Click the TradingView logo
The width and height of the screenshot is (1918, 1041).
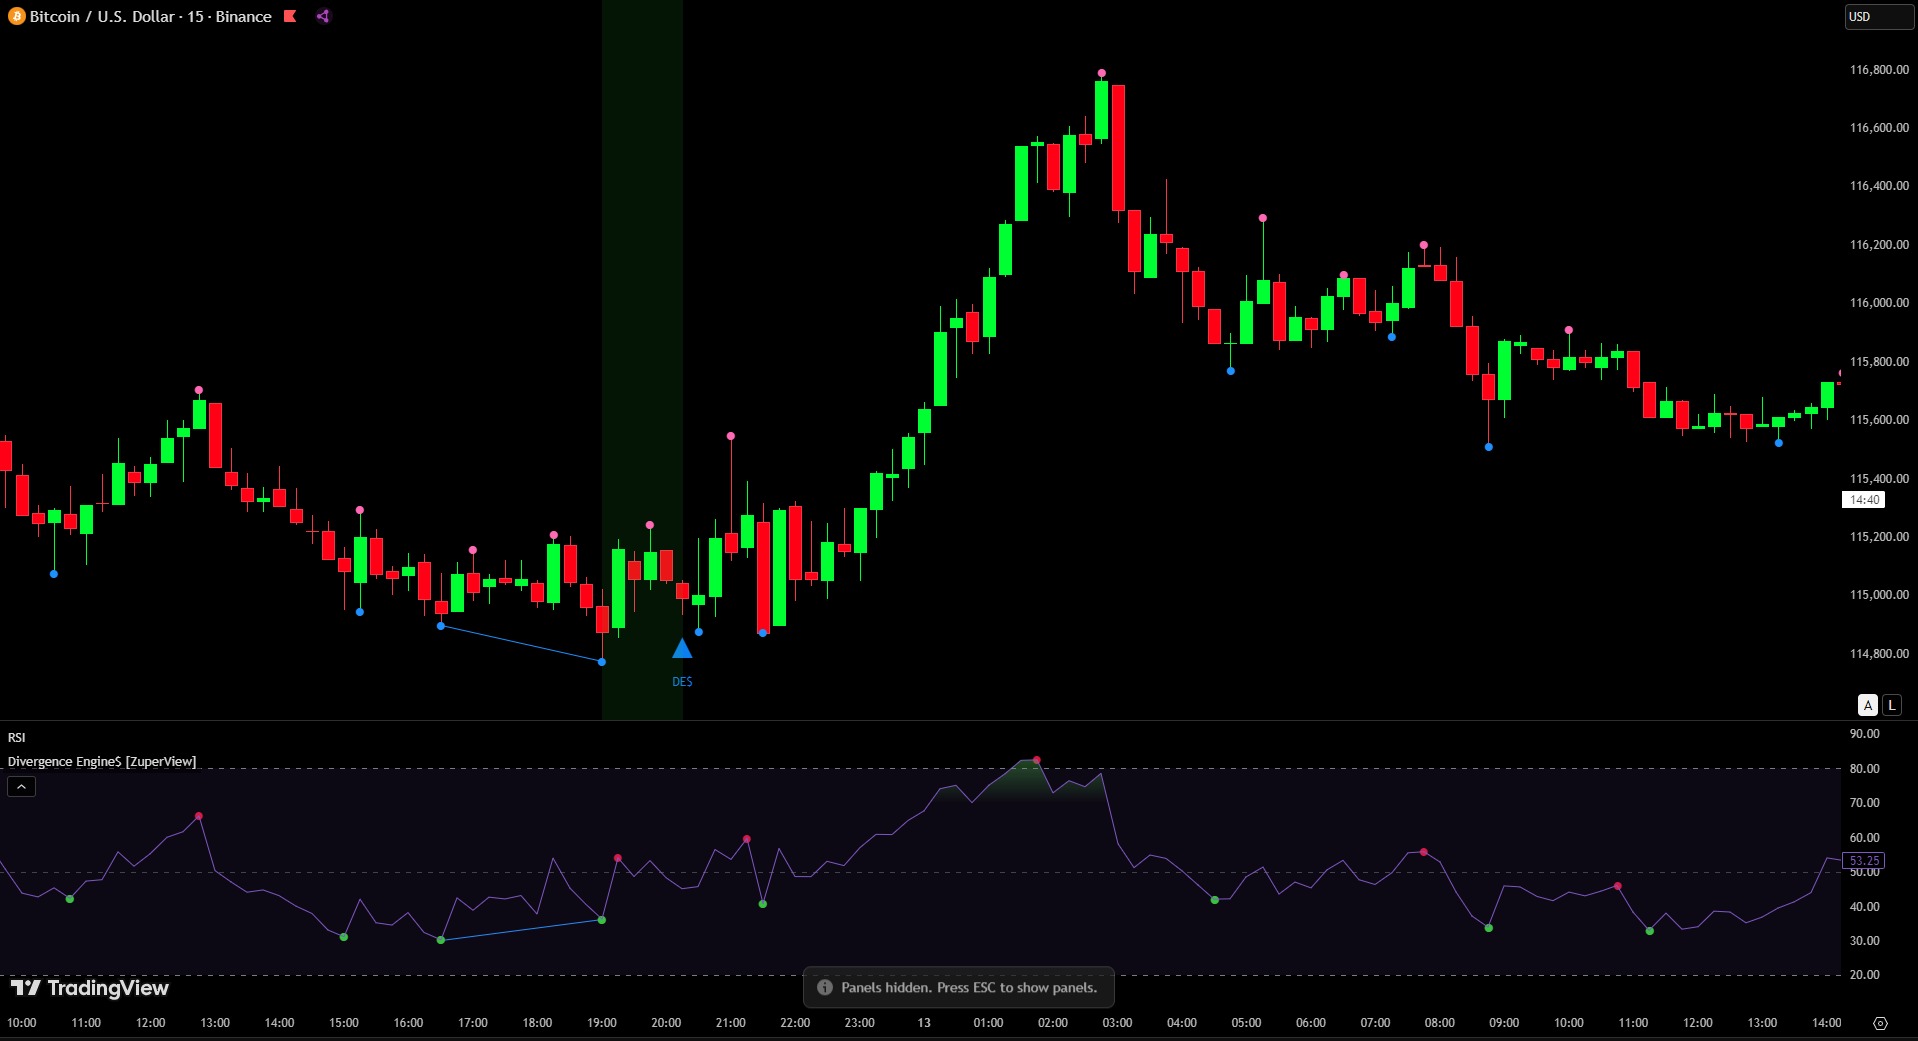click(90, 988)
